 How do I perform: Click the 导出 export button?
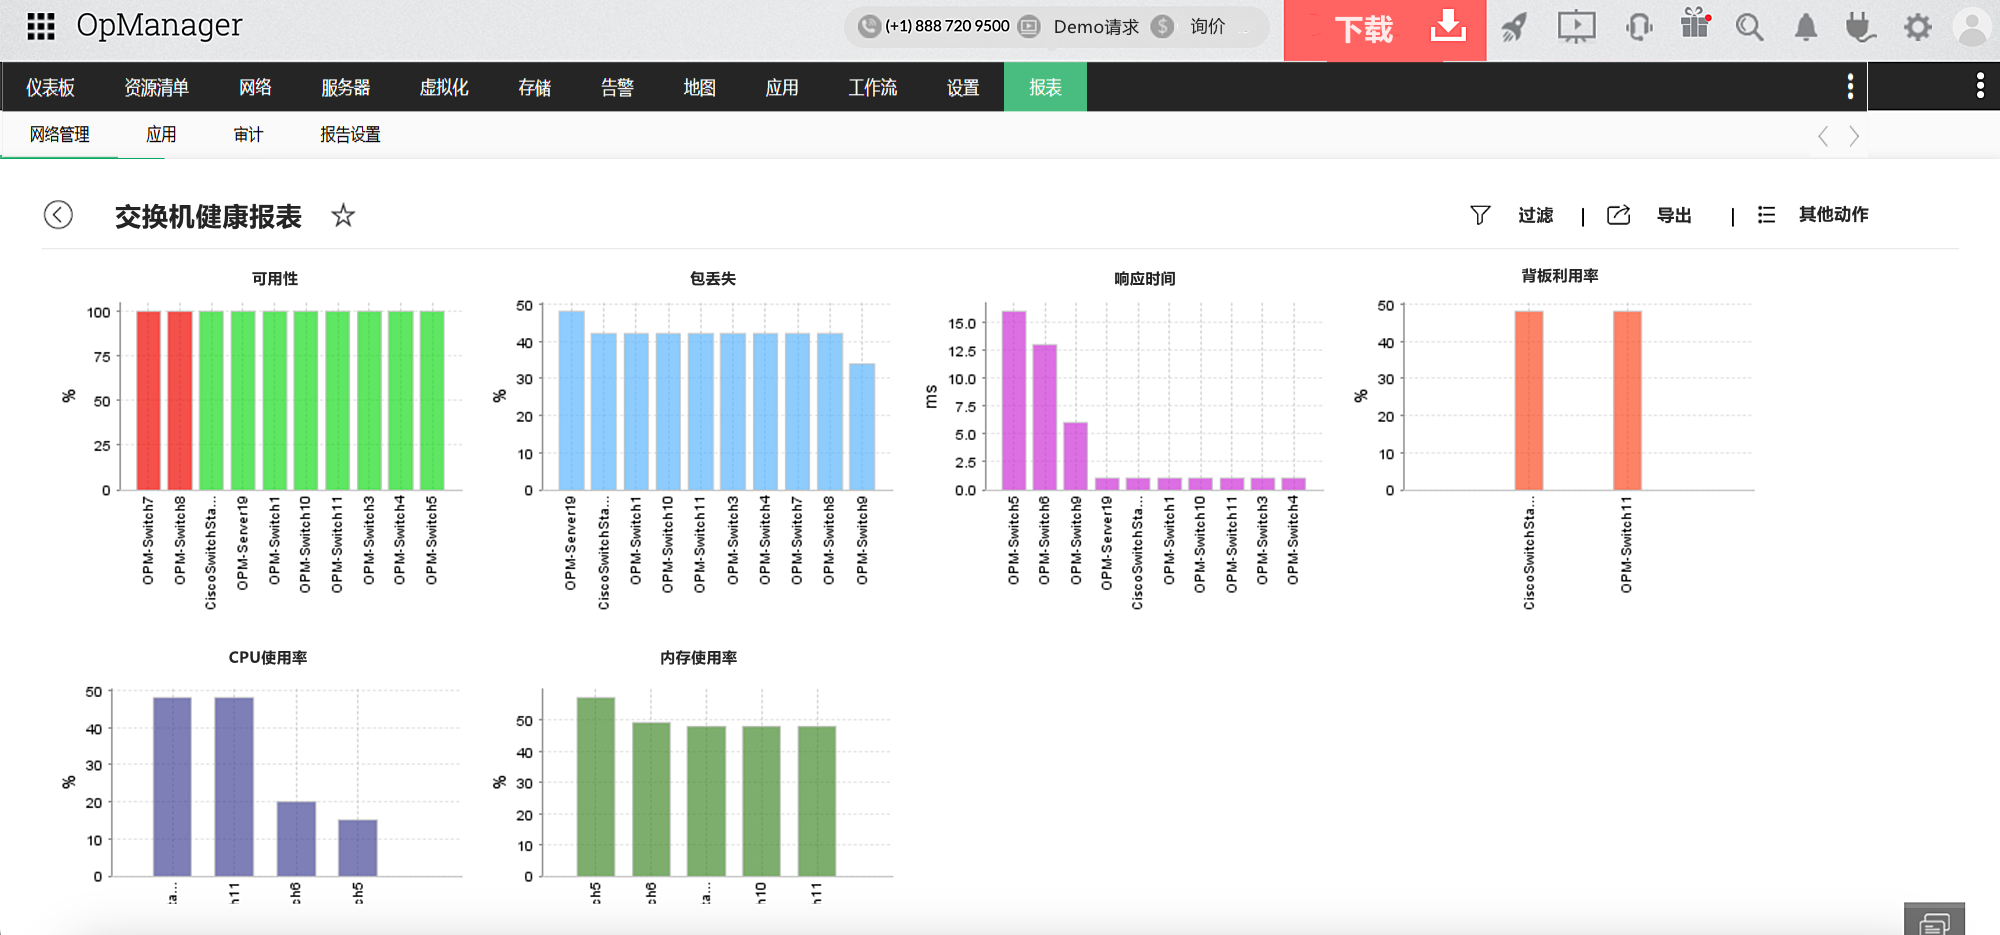[x=1674, y=215]
